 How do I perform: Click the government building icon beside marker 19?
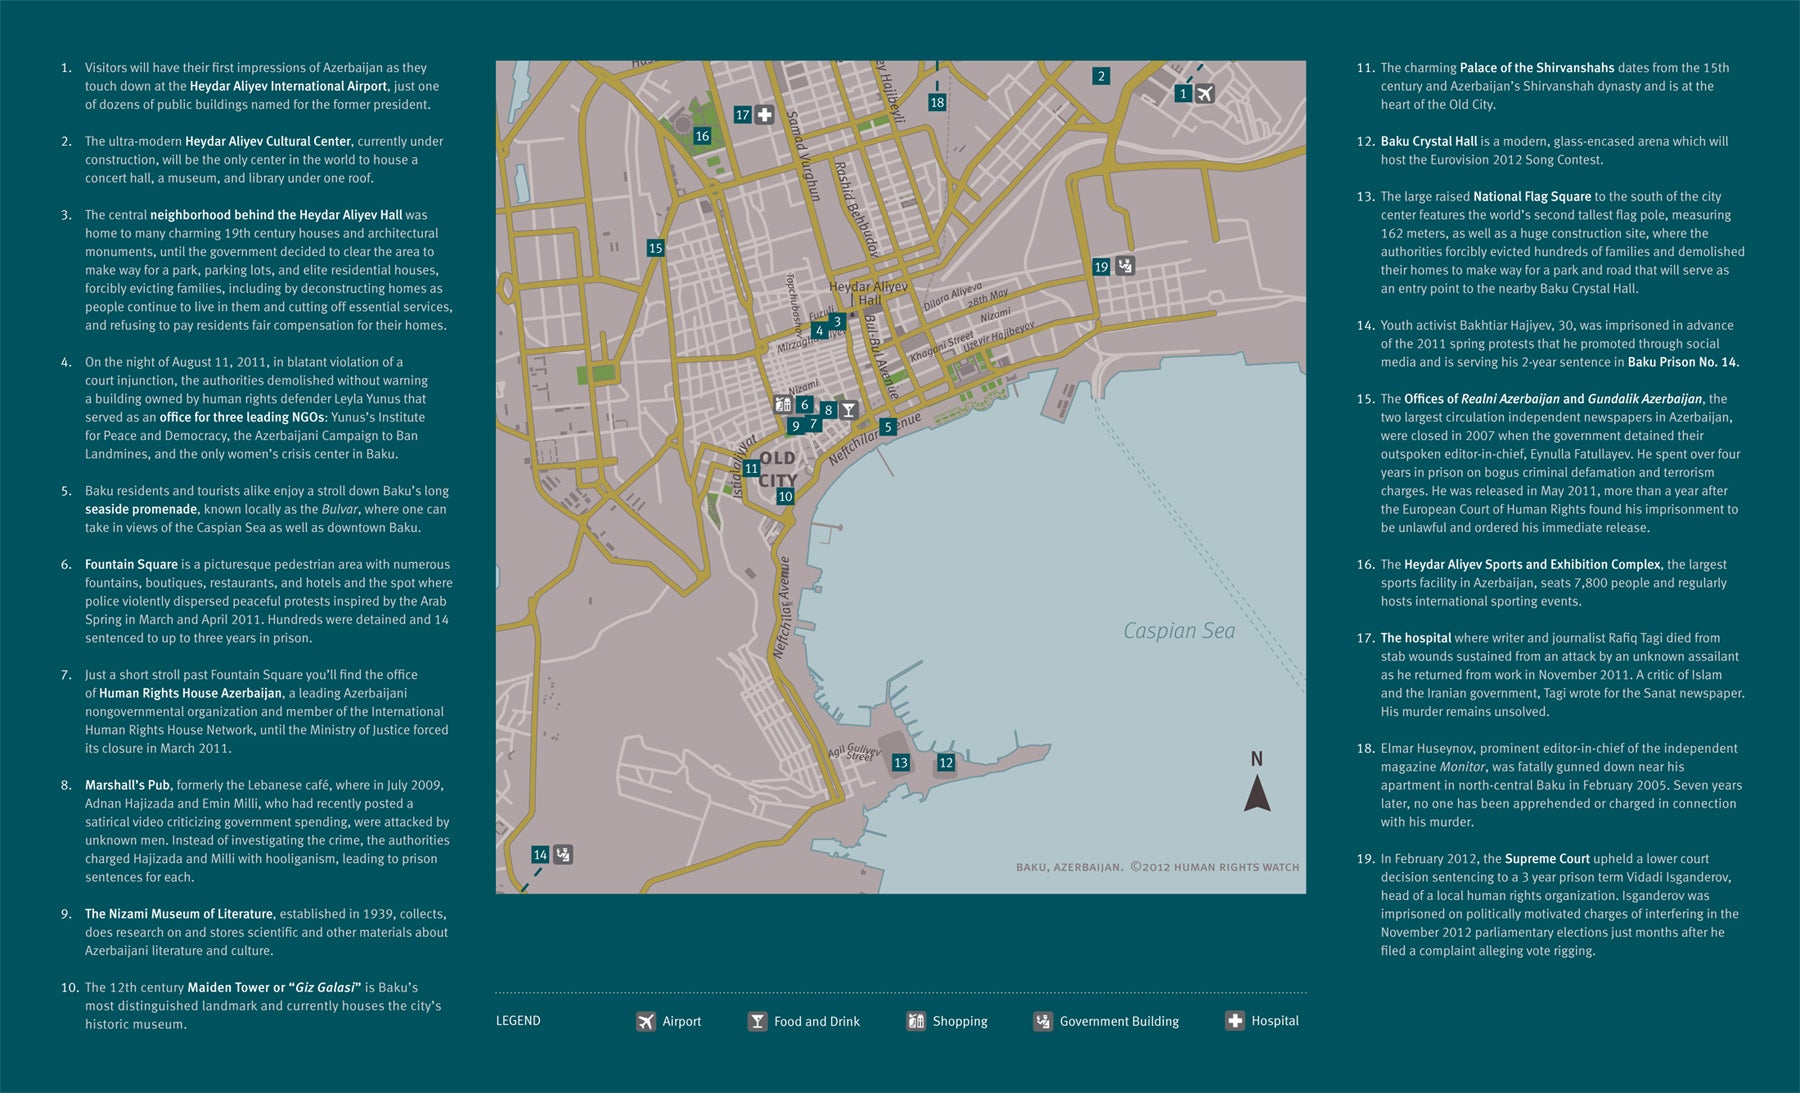(1125, 266)
